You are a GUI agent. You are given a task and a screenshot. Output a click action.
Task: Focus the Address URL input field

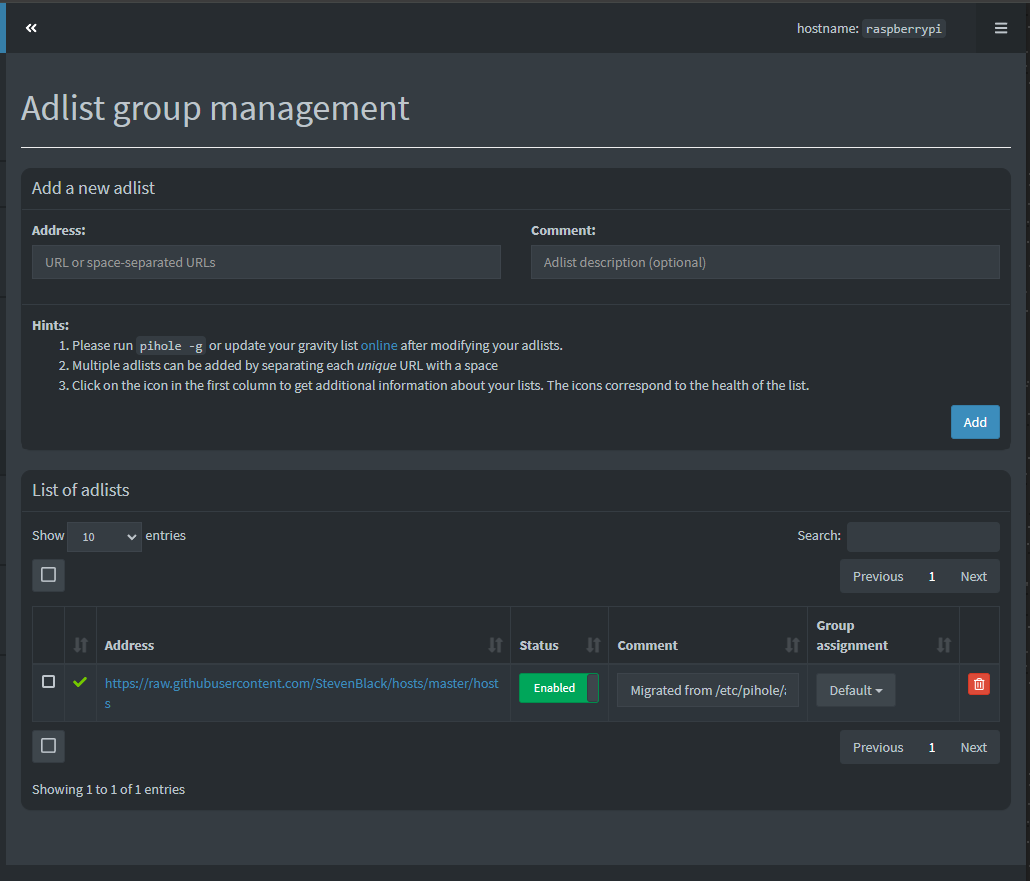pos(266,262)
